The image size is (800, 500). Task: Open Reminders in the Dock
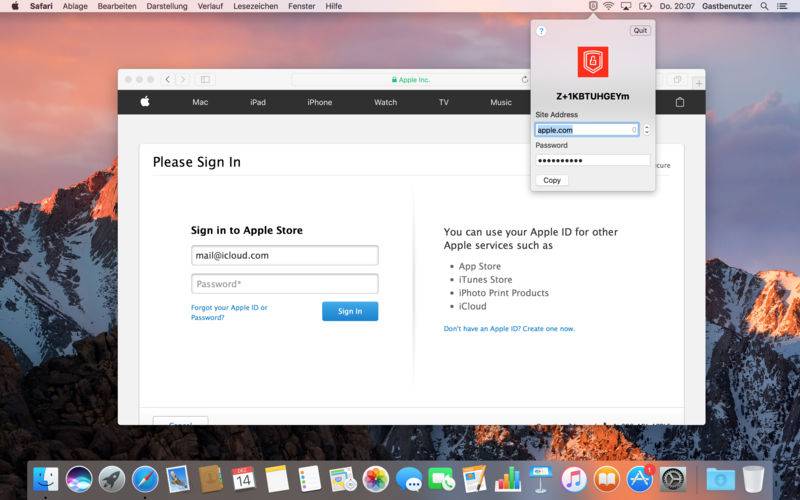[x=309, y=479]
